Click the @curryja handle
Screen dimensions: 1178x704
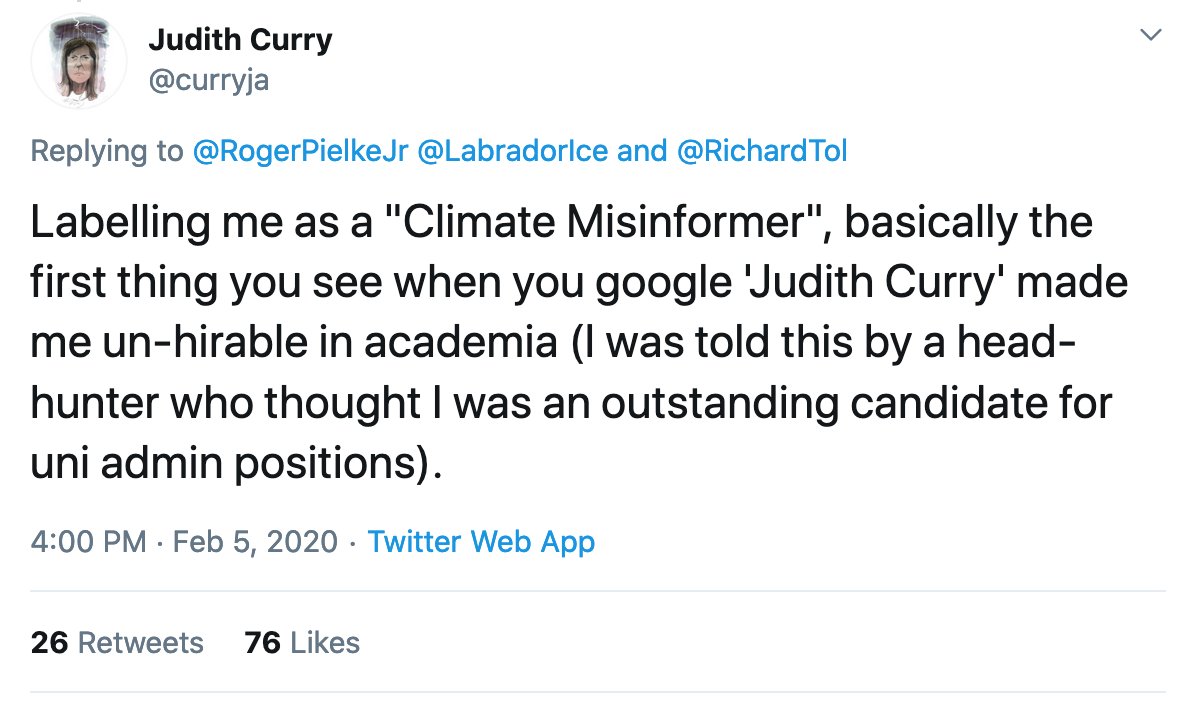point(208,81)
